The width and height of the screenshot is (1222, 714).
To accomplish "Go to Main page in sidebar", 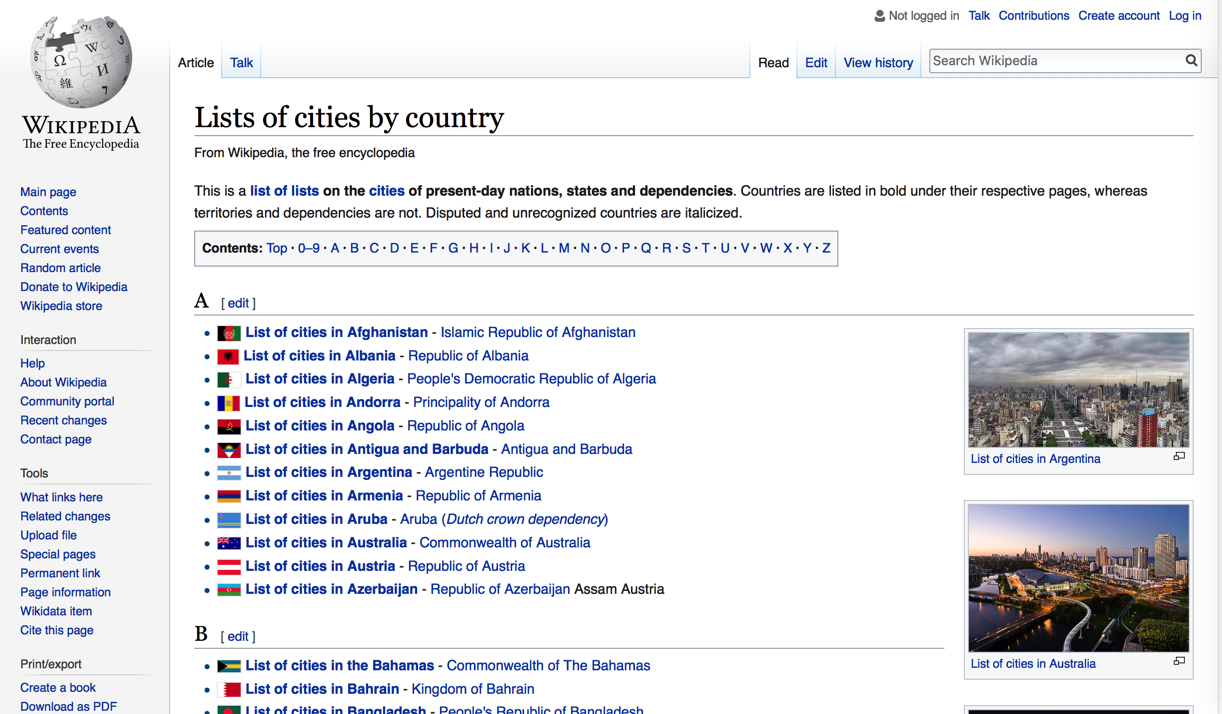I will [48, 192].
